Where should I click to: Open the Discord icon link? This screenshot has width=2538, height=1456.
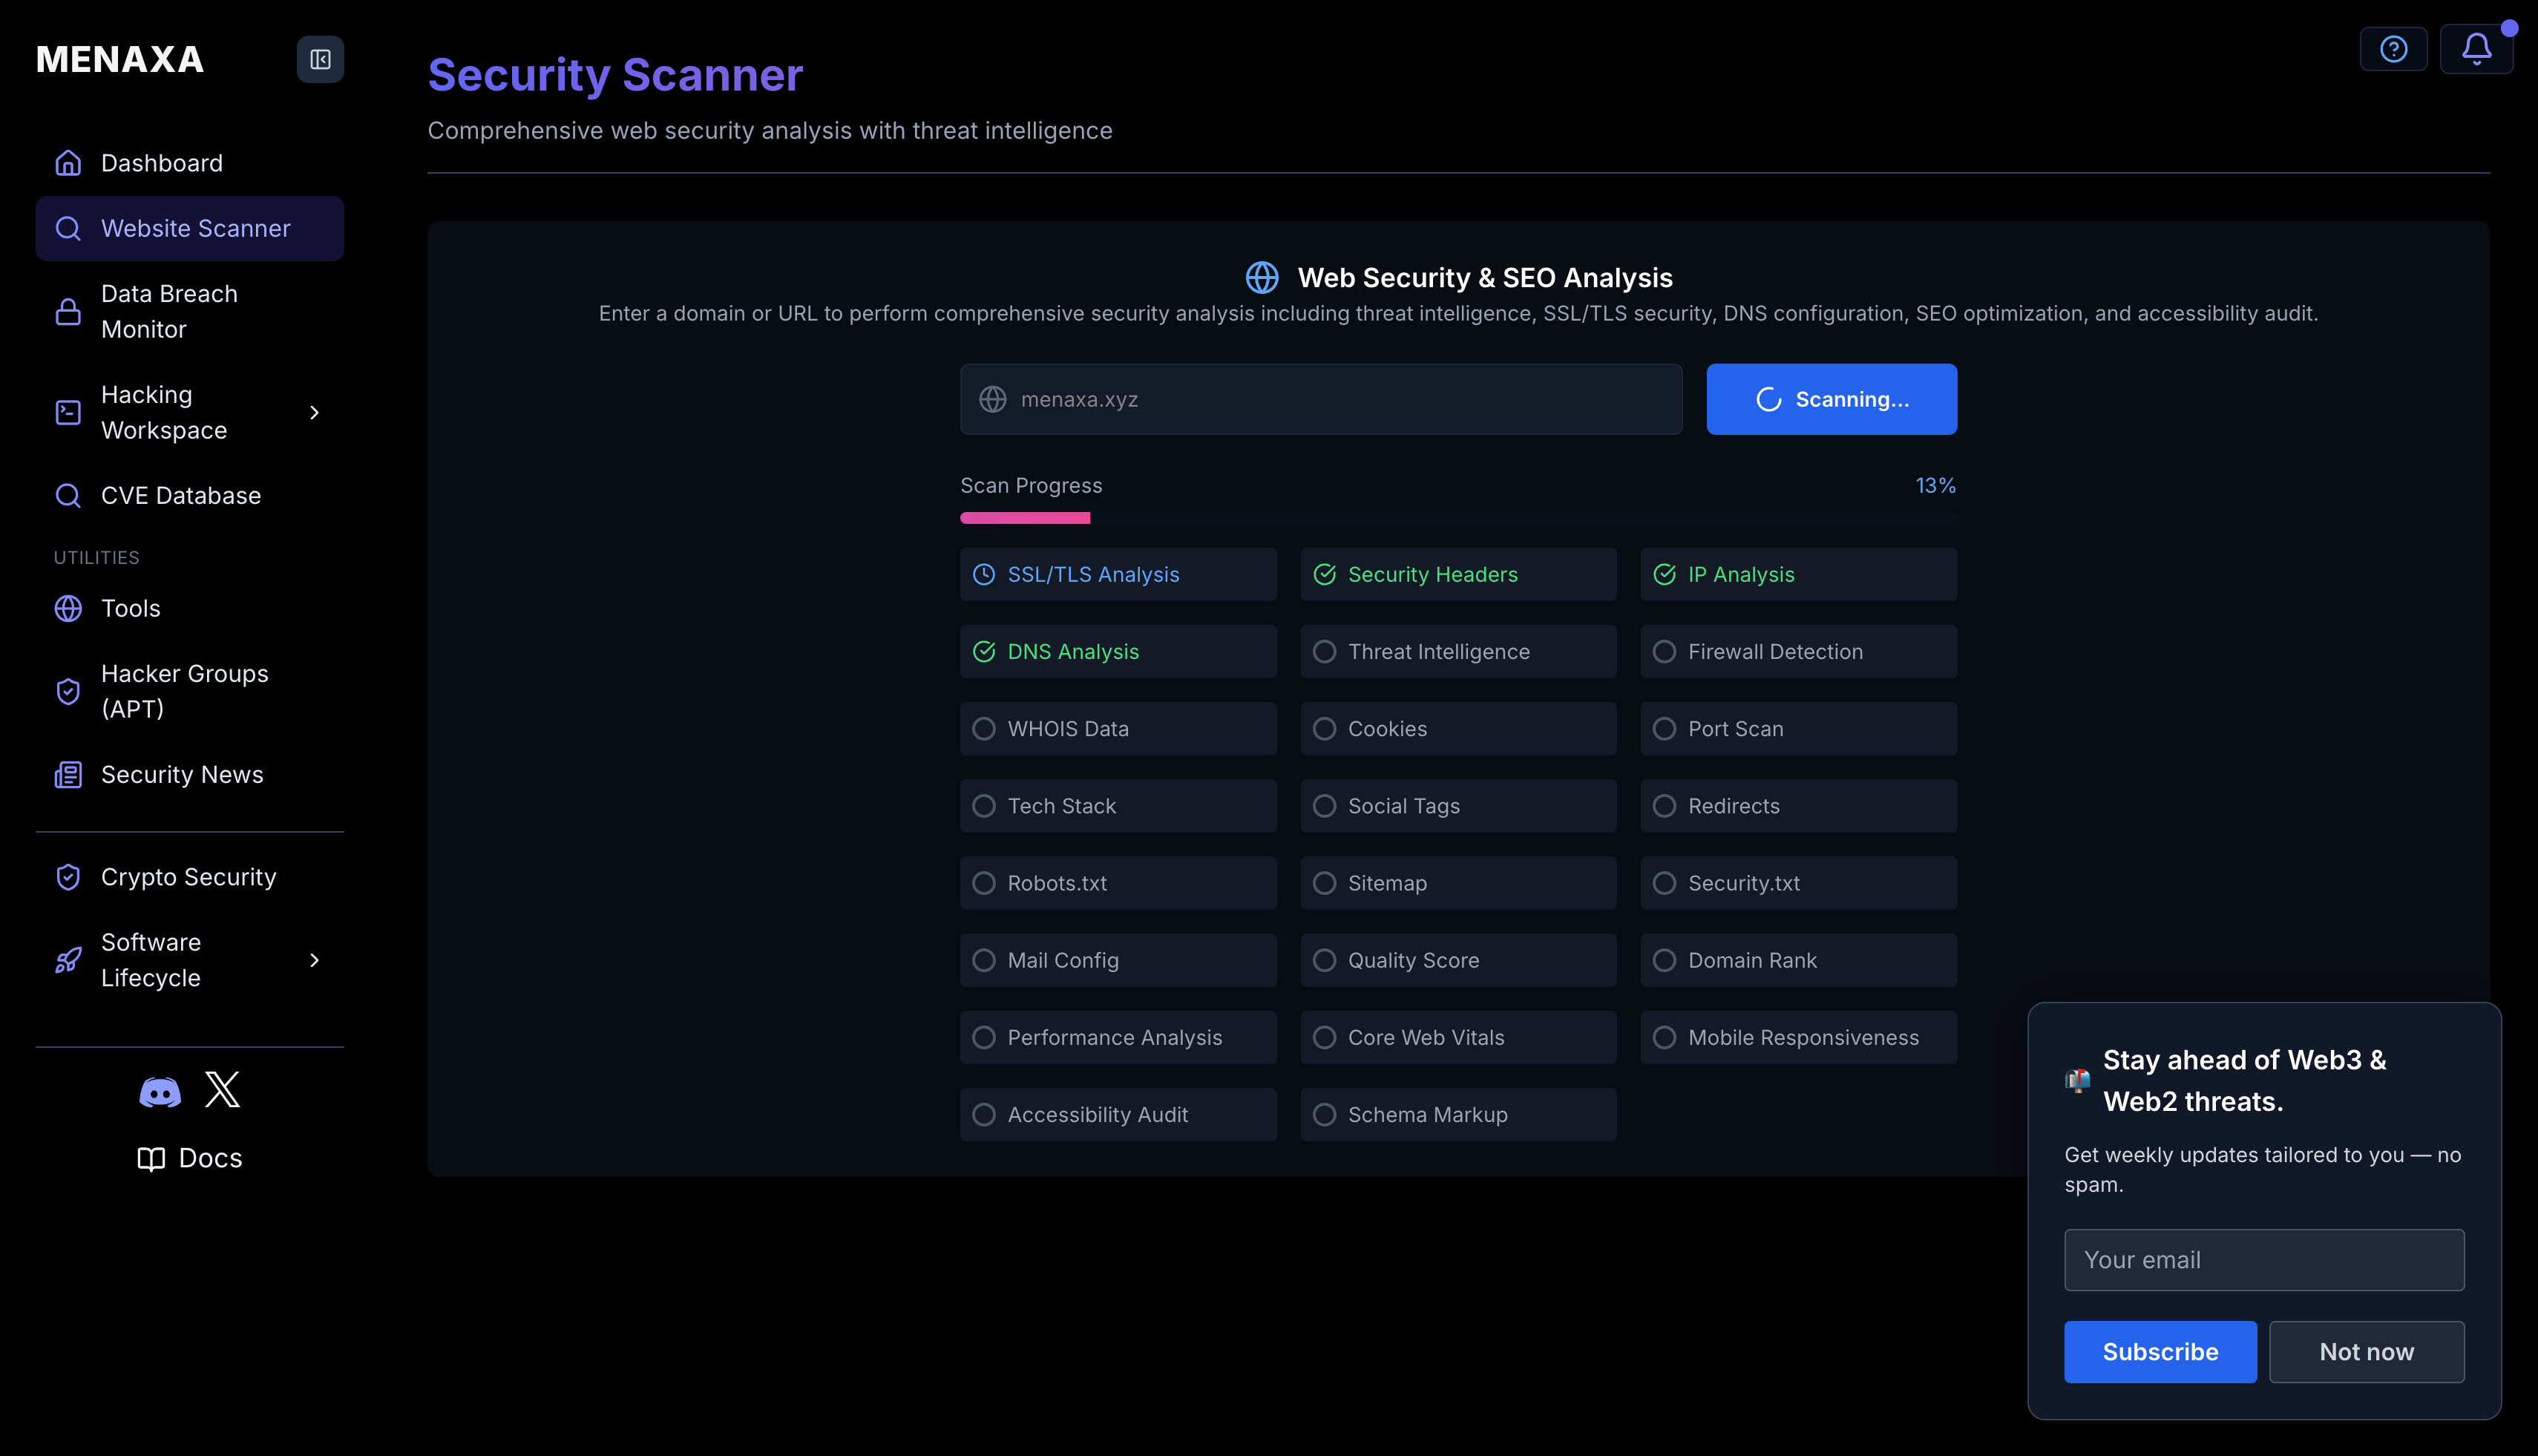pos(160,1091)
